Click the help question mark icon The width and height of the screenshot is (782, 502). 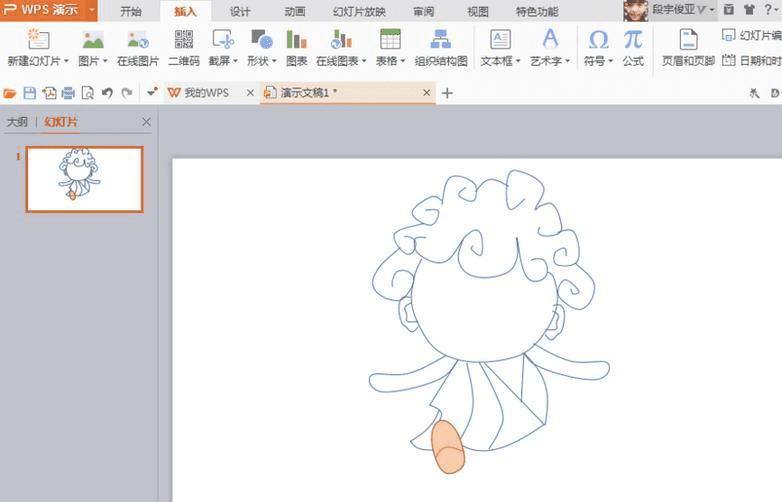click(768, 9)
